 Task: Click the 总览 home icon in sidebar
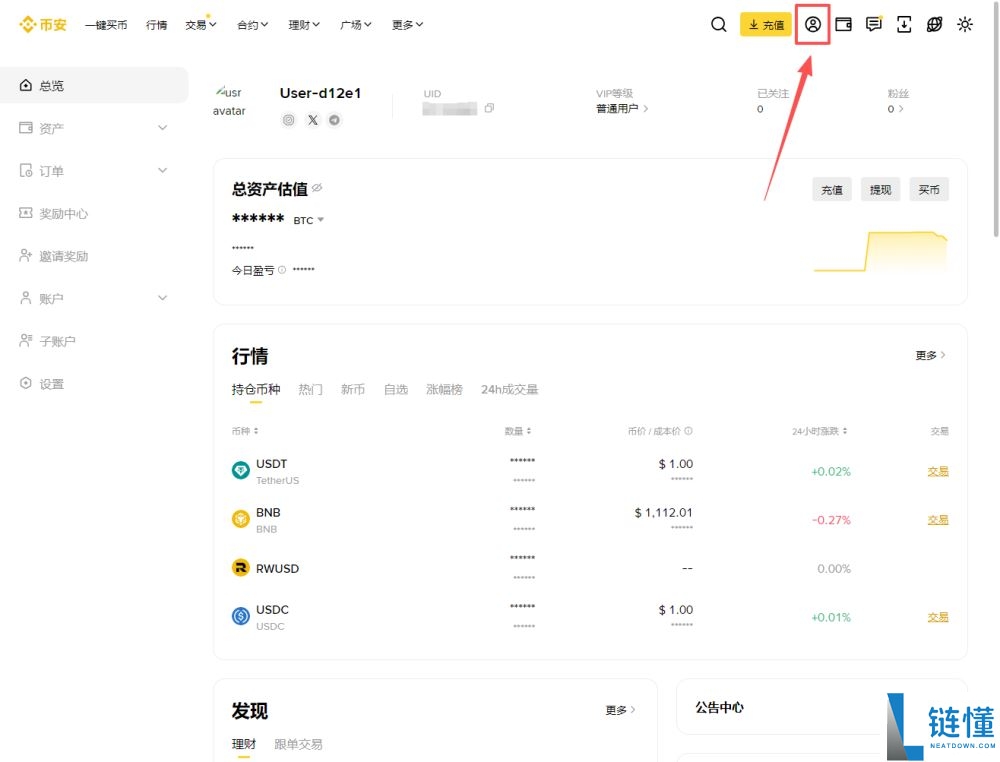coord(26,85)
